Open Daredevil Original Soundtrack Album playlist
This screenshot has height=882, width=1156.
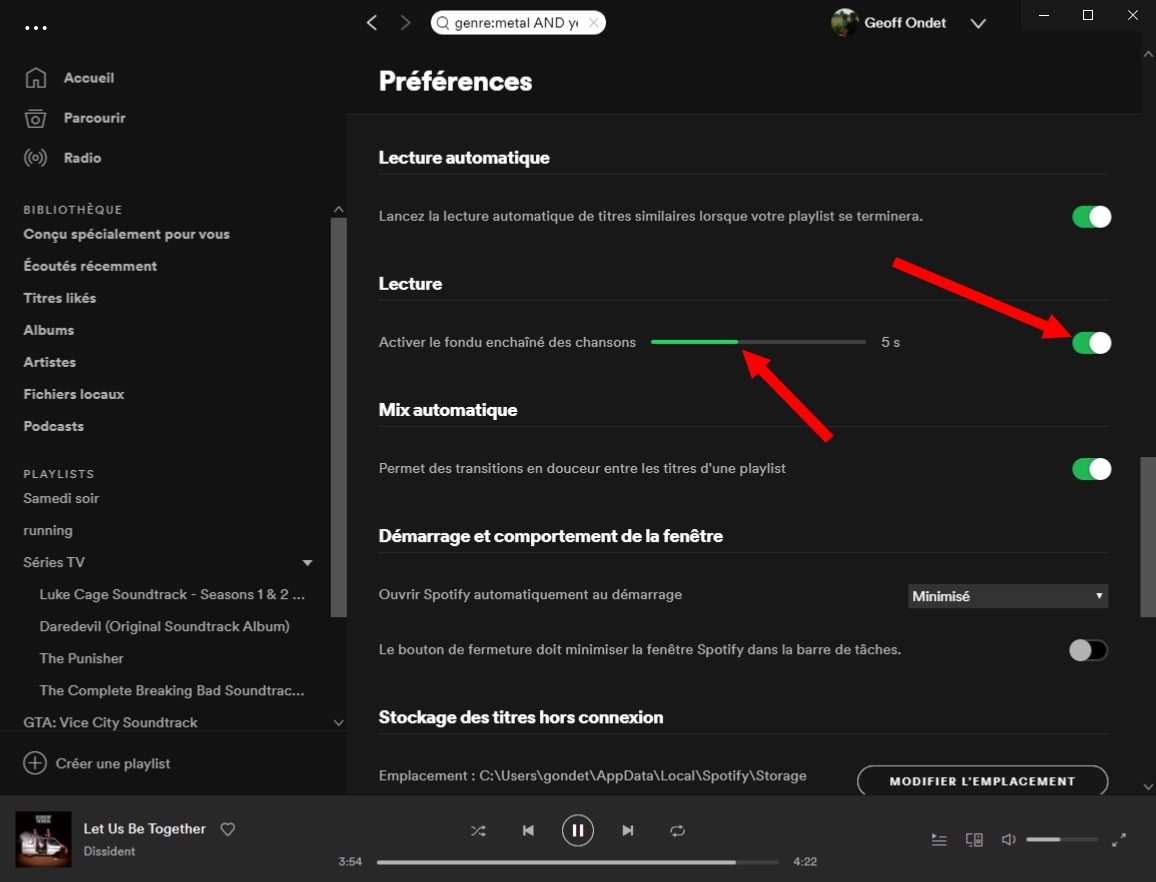tap(164, 627)
